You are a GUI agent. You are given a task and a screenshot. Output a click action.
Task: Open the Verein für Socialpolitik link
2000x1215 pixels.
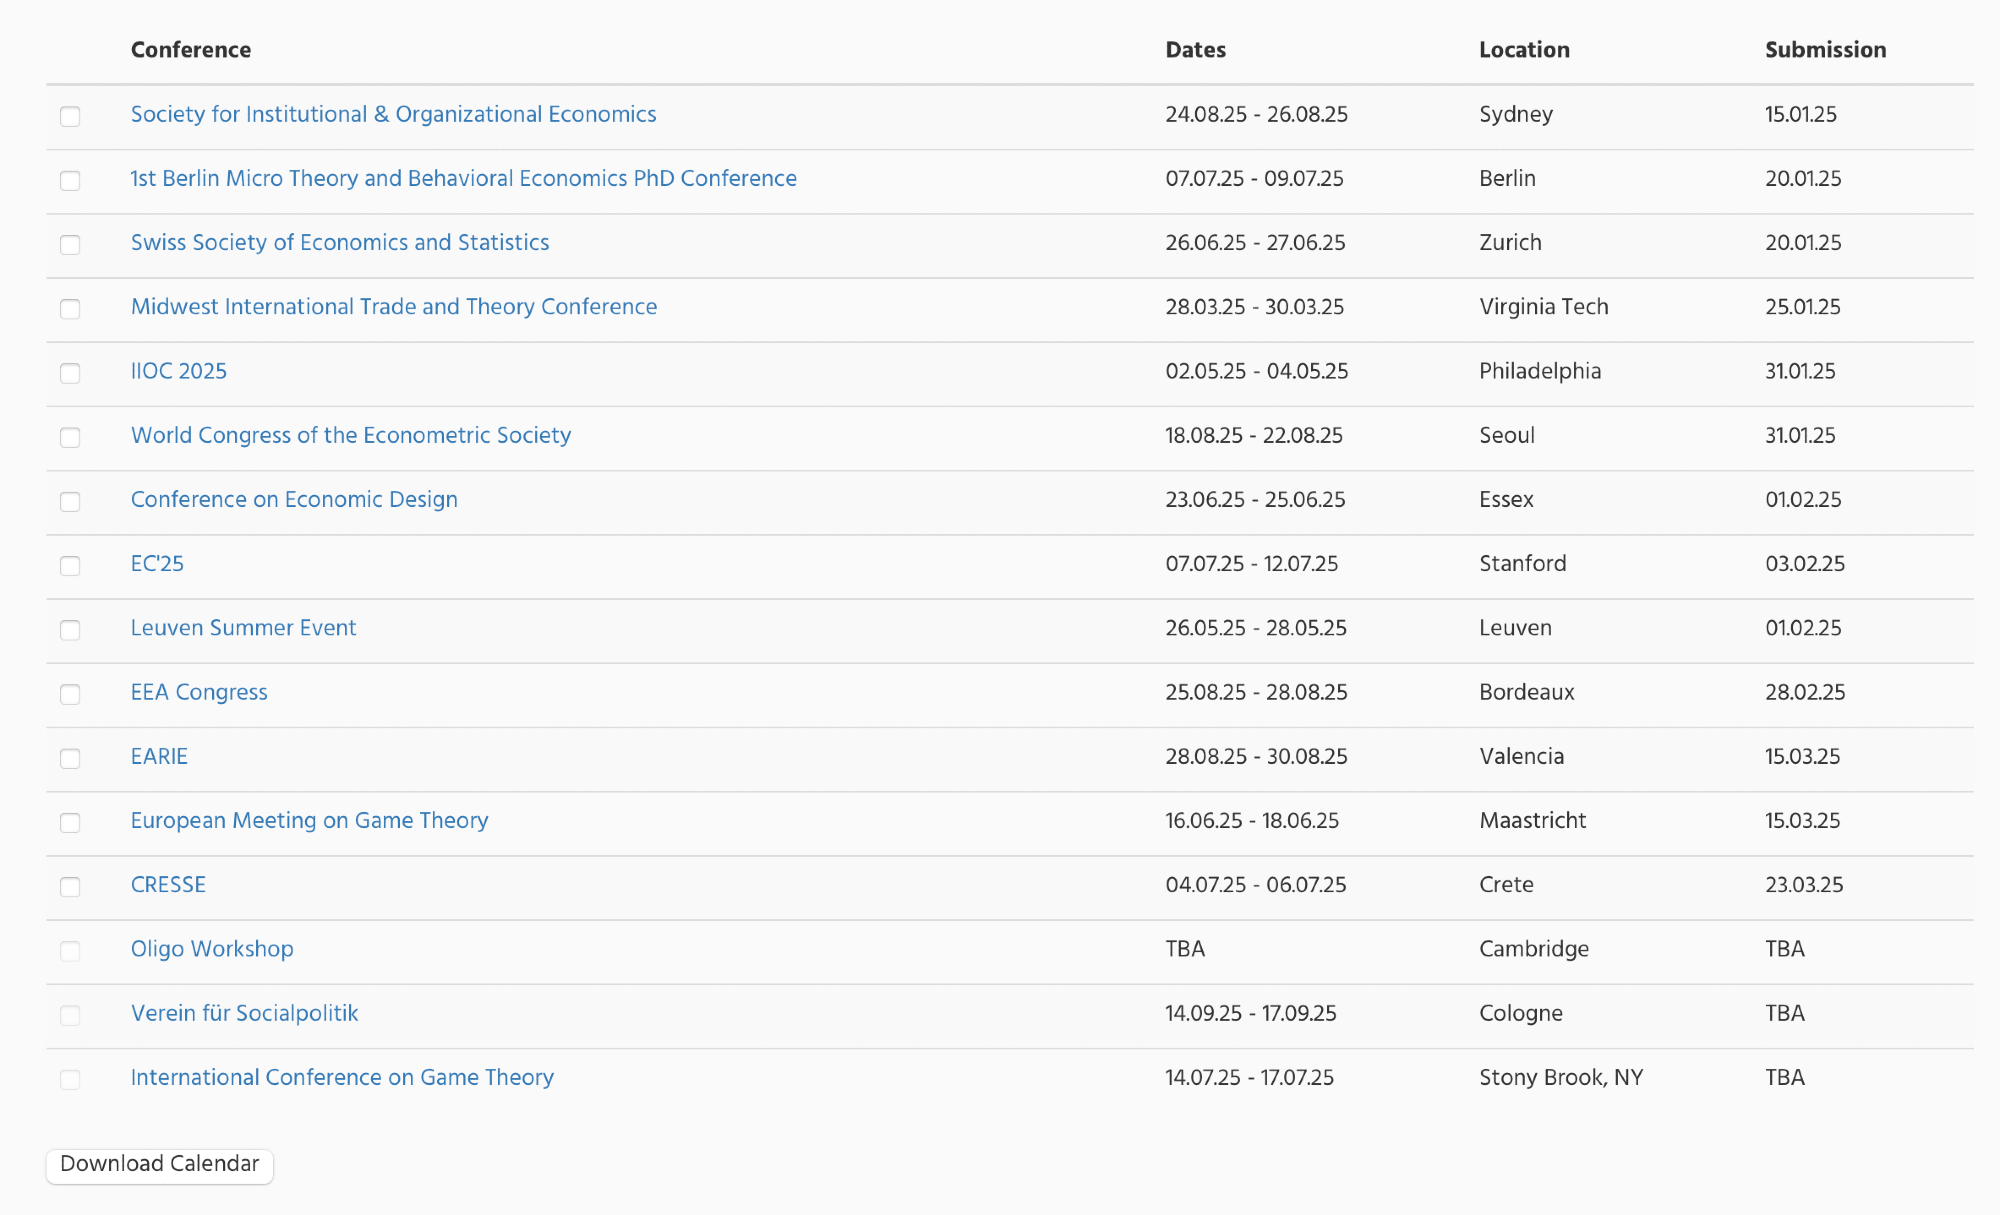click(x=244, y=1013)
